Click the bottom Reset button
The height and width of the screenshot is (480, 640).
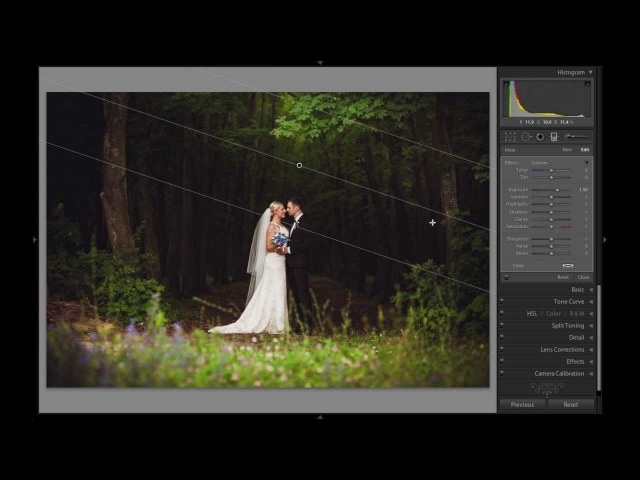coord(571,404)
